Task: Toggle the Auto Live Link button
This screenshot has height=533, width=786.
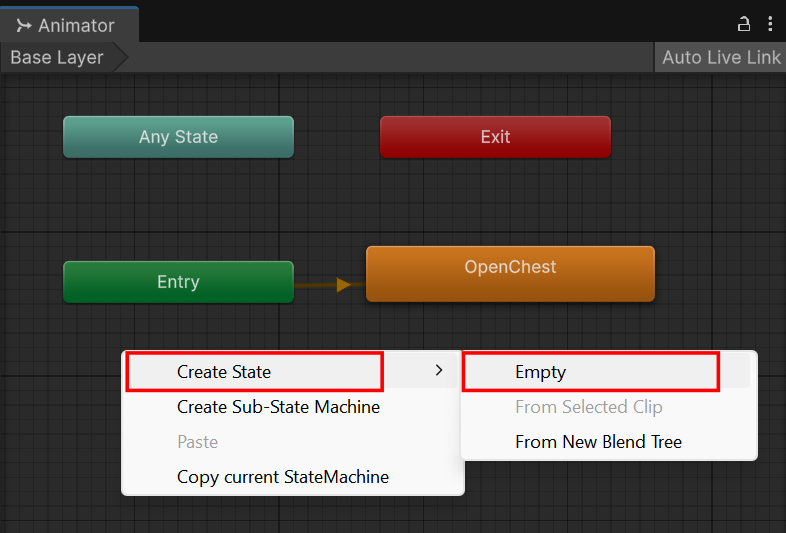Action: 720,57
